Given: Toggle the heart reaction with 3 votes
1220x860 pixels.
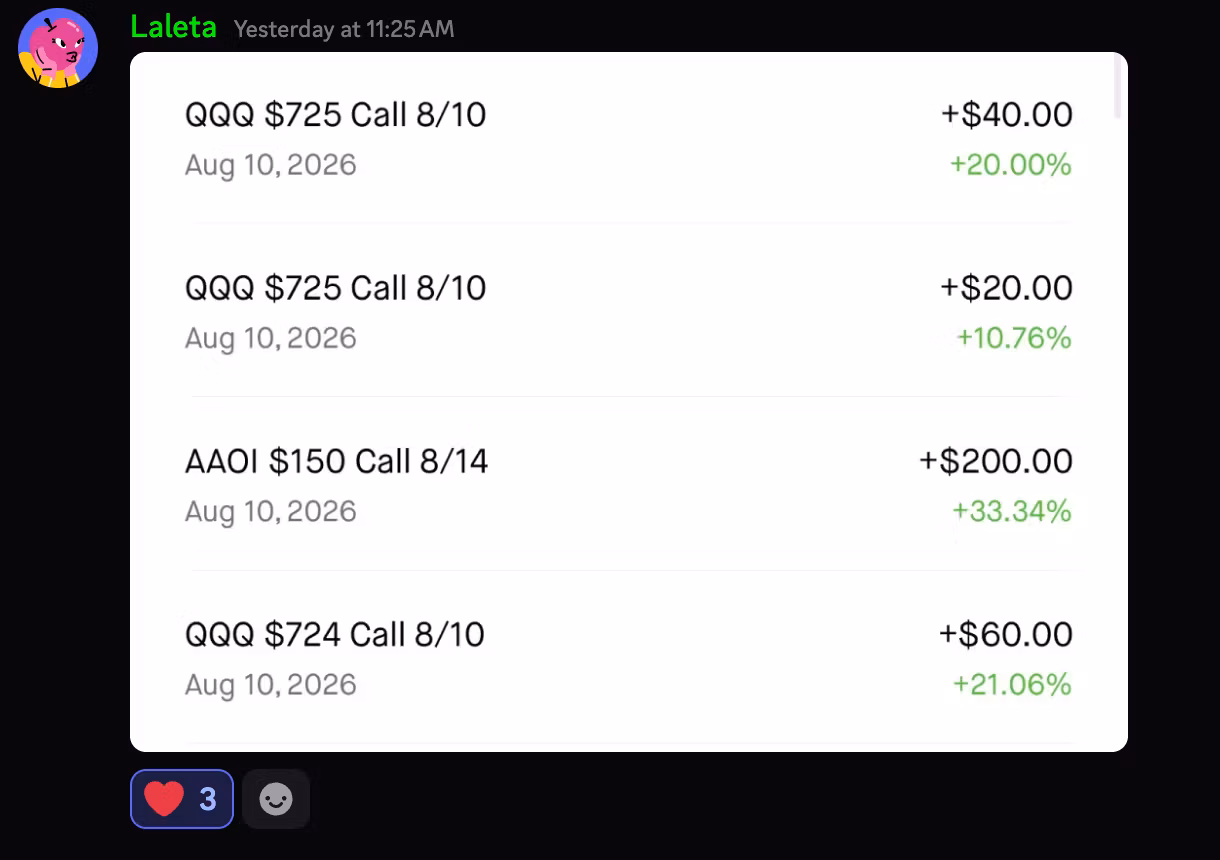Looking at the screenshot, I should pos(182,799).
